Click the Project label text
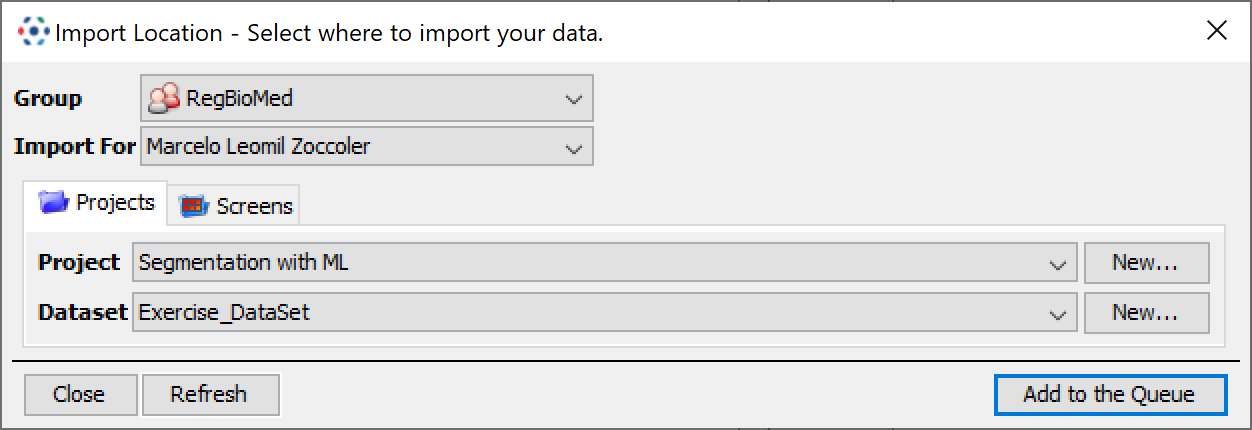Screen dimensions: 1252x430 coord(79,263)
